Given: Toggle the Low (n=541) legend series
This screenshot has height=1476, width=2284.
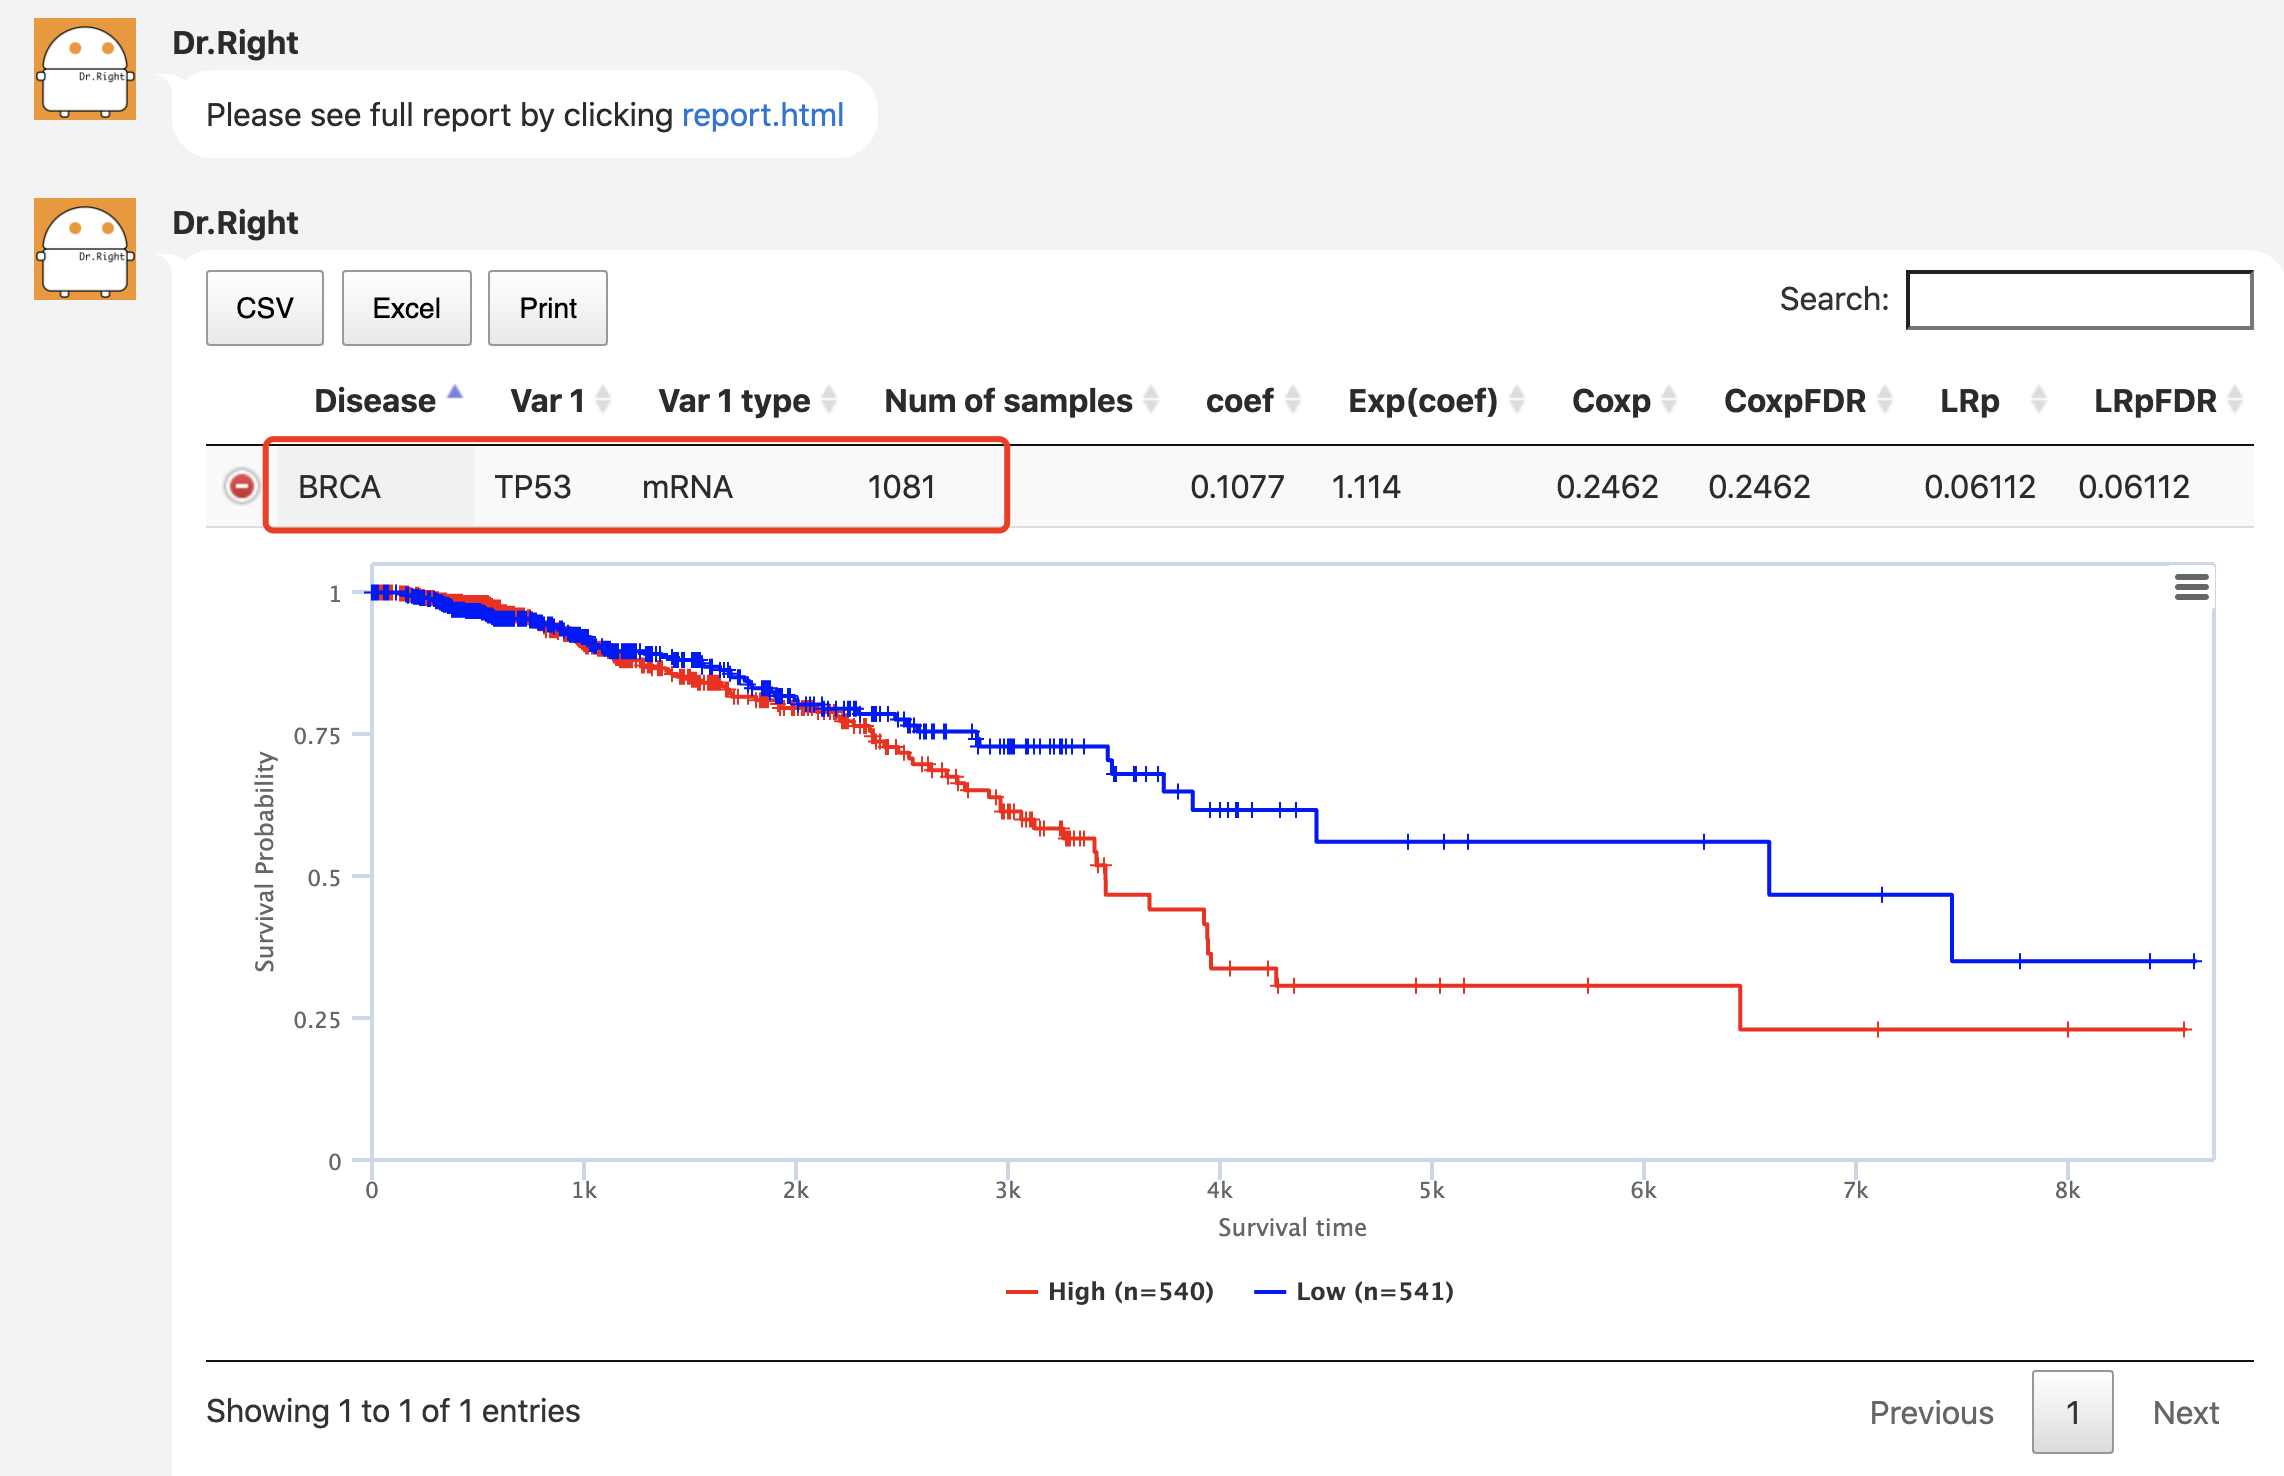Looking at the screenshot, I should 1355,1291.
